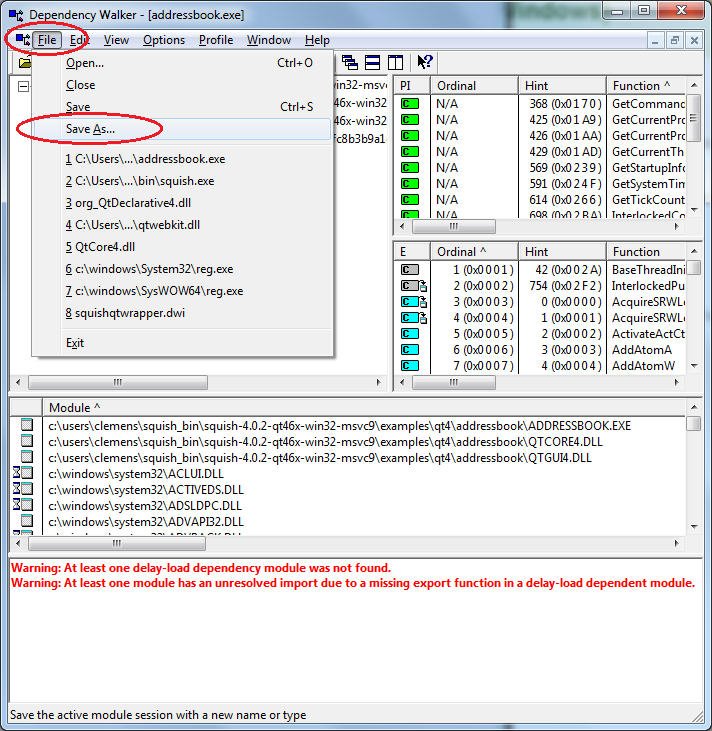Click the tile vertically toolbar icon
Viewport: 712px width, 731px height.
tap(396, 63)
